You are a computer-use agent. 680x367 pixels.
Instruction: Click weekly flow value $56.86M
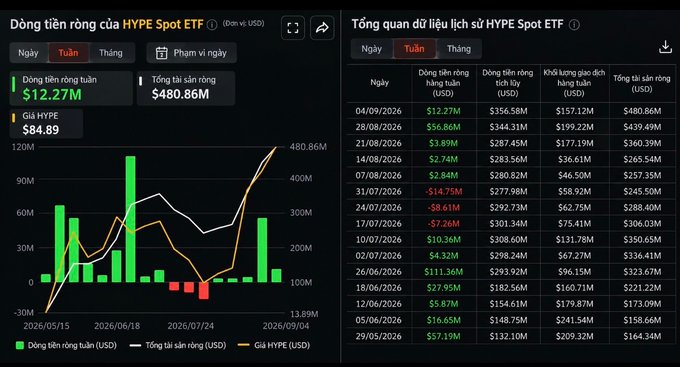tap(443, 127)
